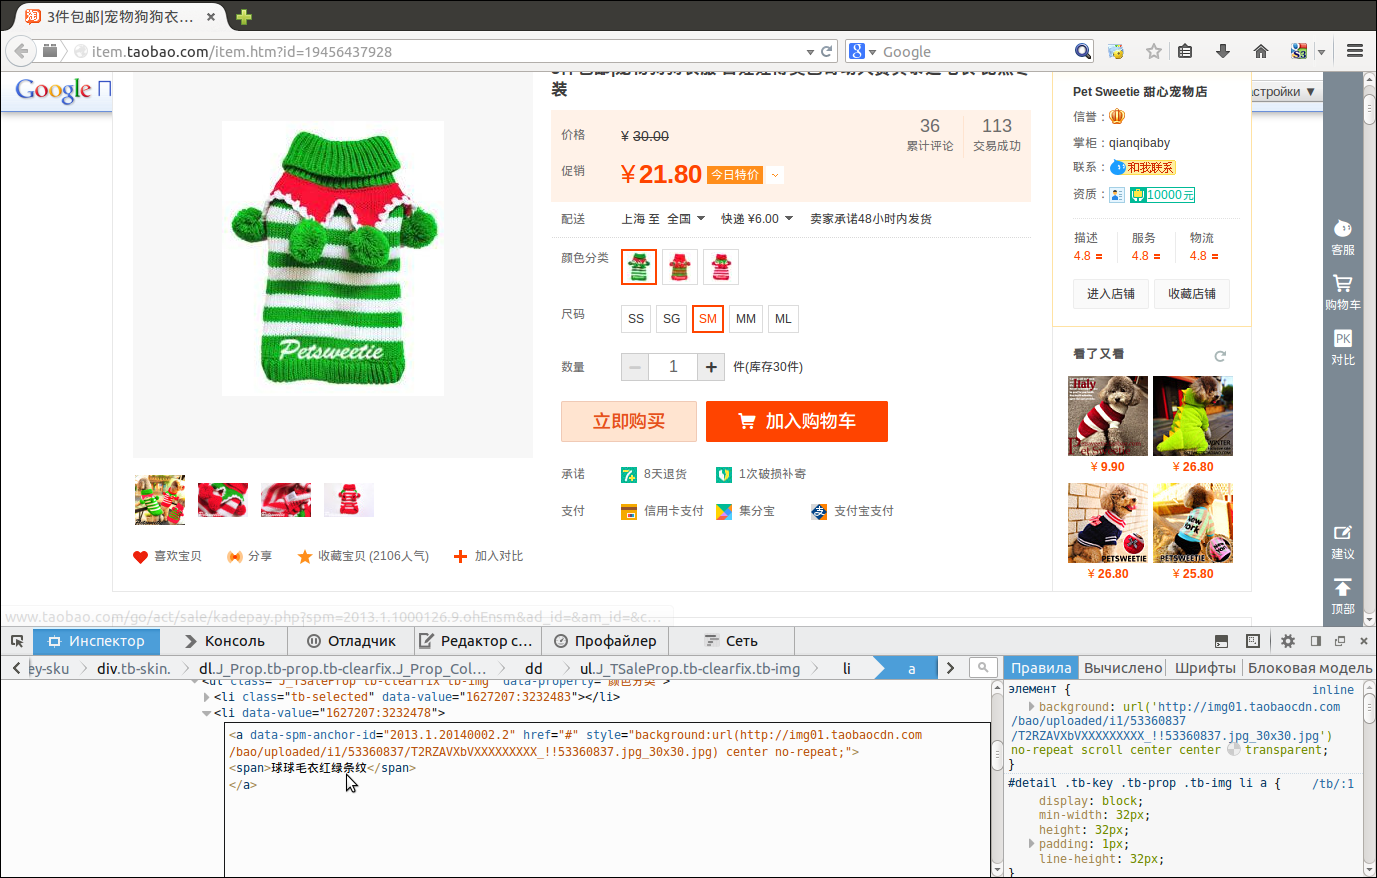Click the first product thumbnail with dog

(x=160, y=500)
